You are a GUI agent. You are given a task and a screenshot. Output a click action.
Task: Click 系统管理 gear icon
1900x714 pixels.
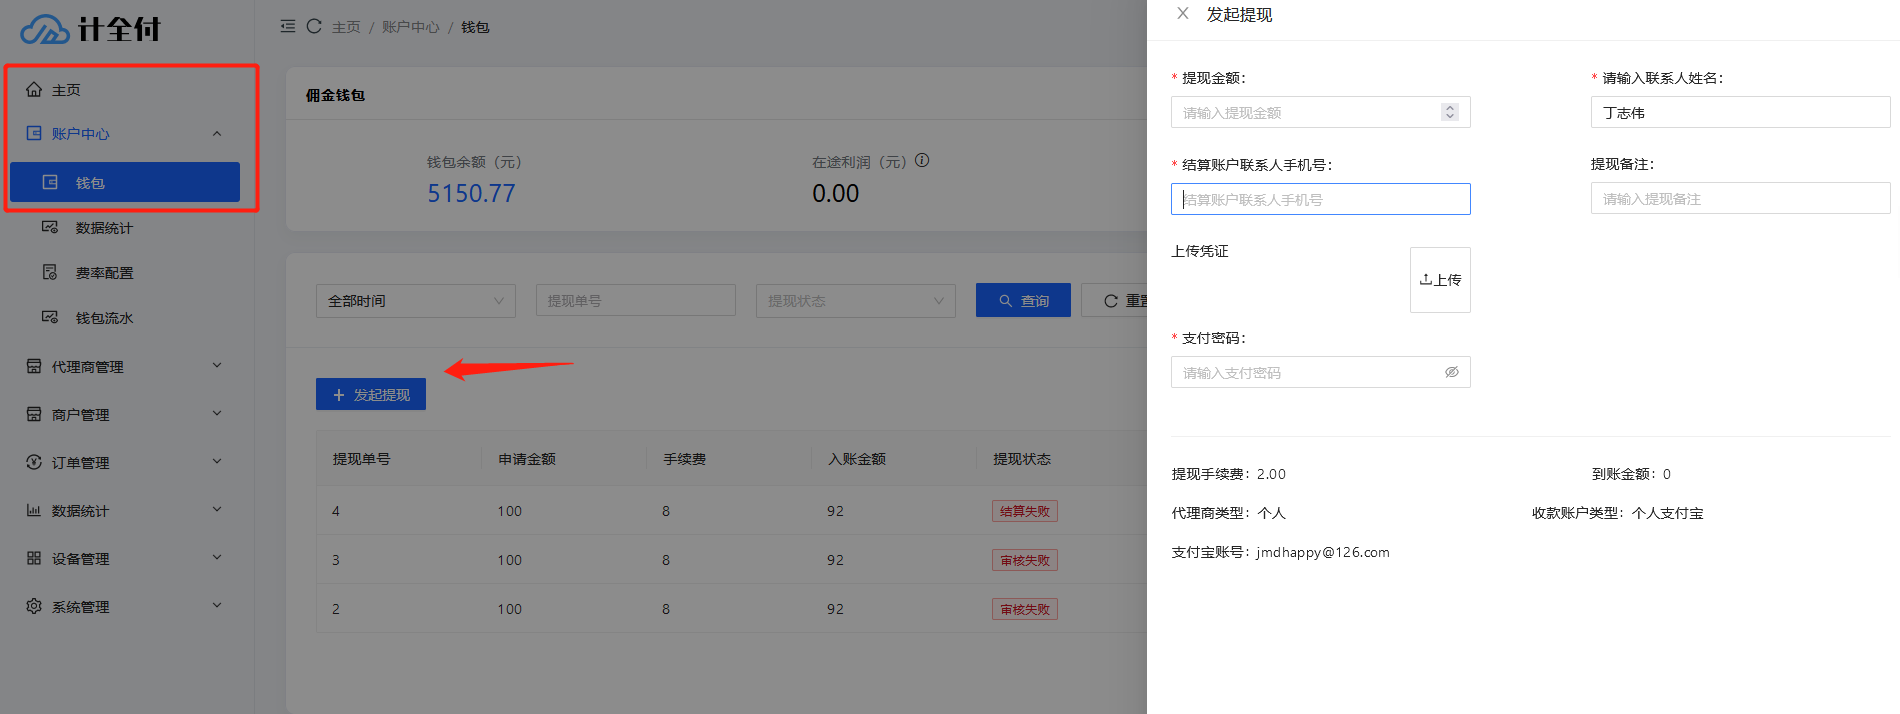pos(34,606)
